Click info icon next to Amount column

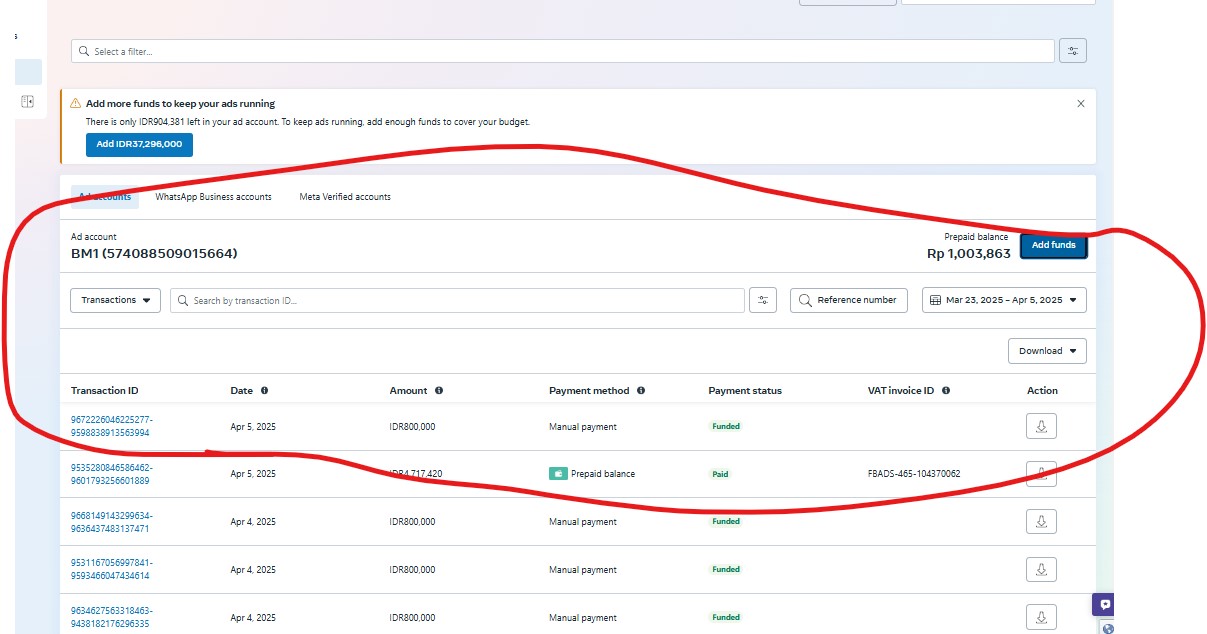pyautogui.click(x=439, y=391)
